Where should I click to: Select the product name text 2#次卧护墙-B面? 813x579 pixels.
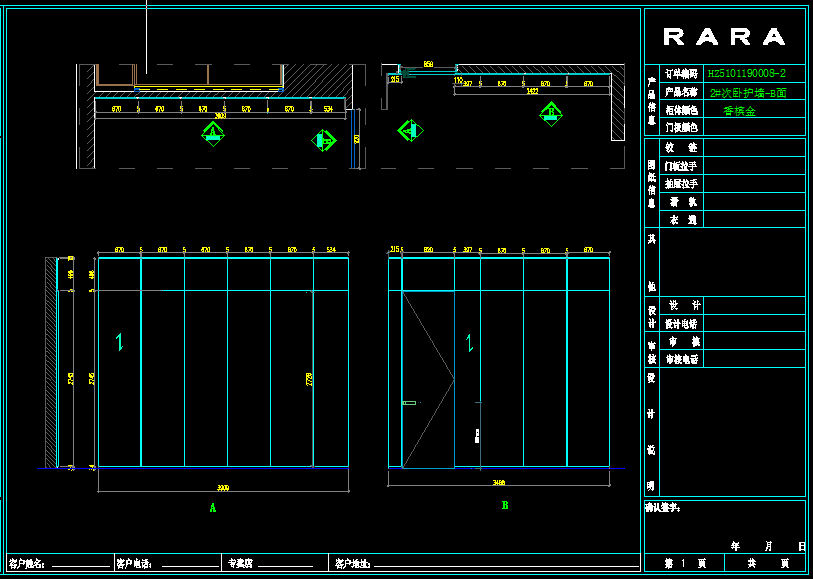coord(747,92)
